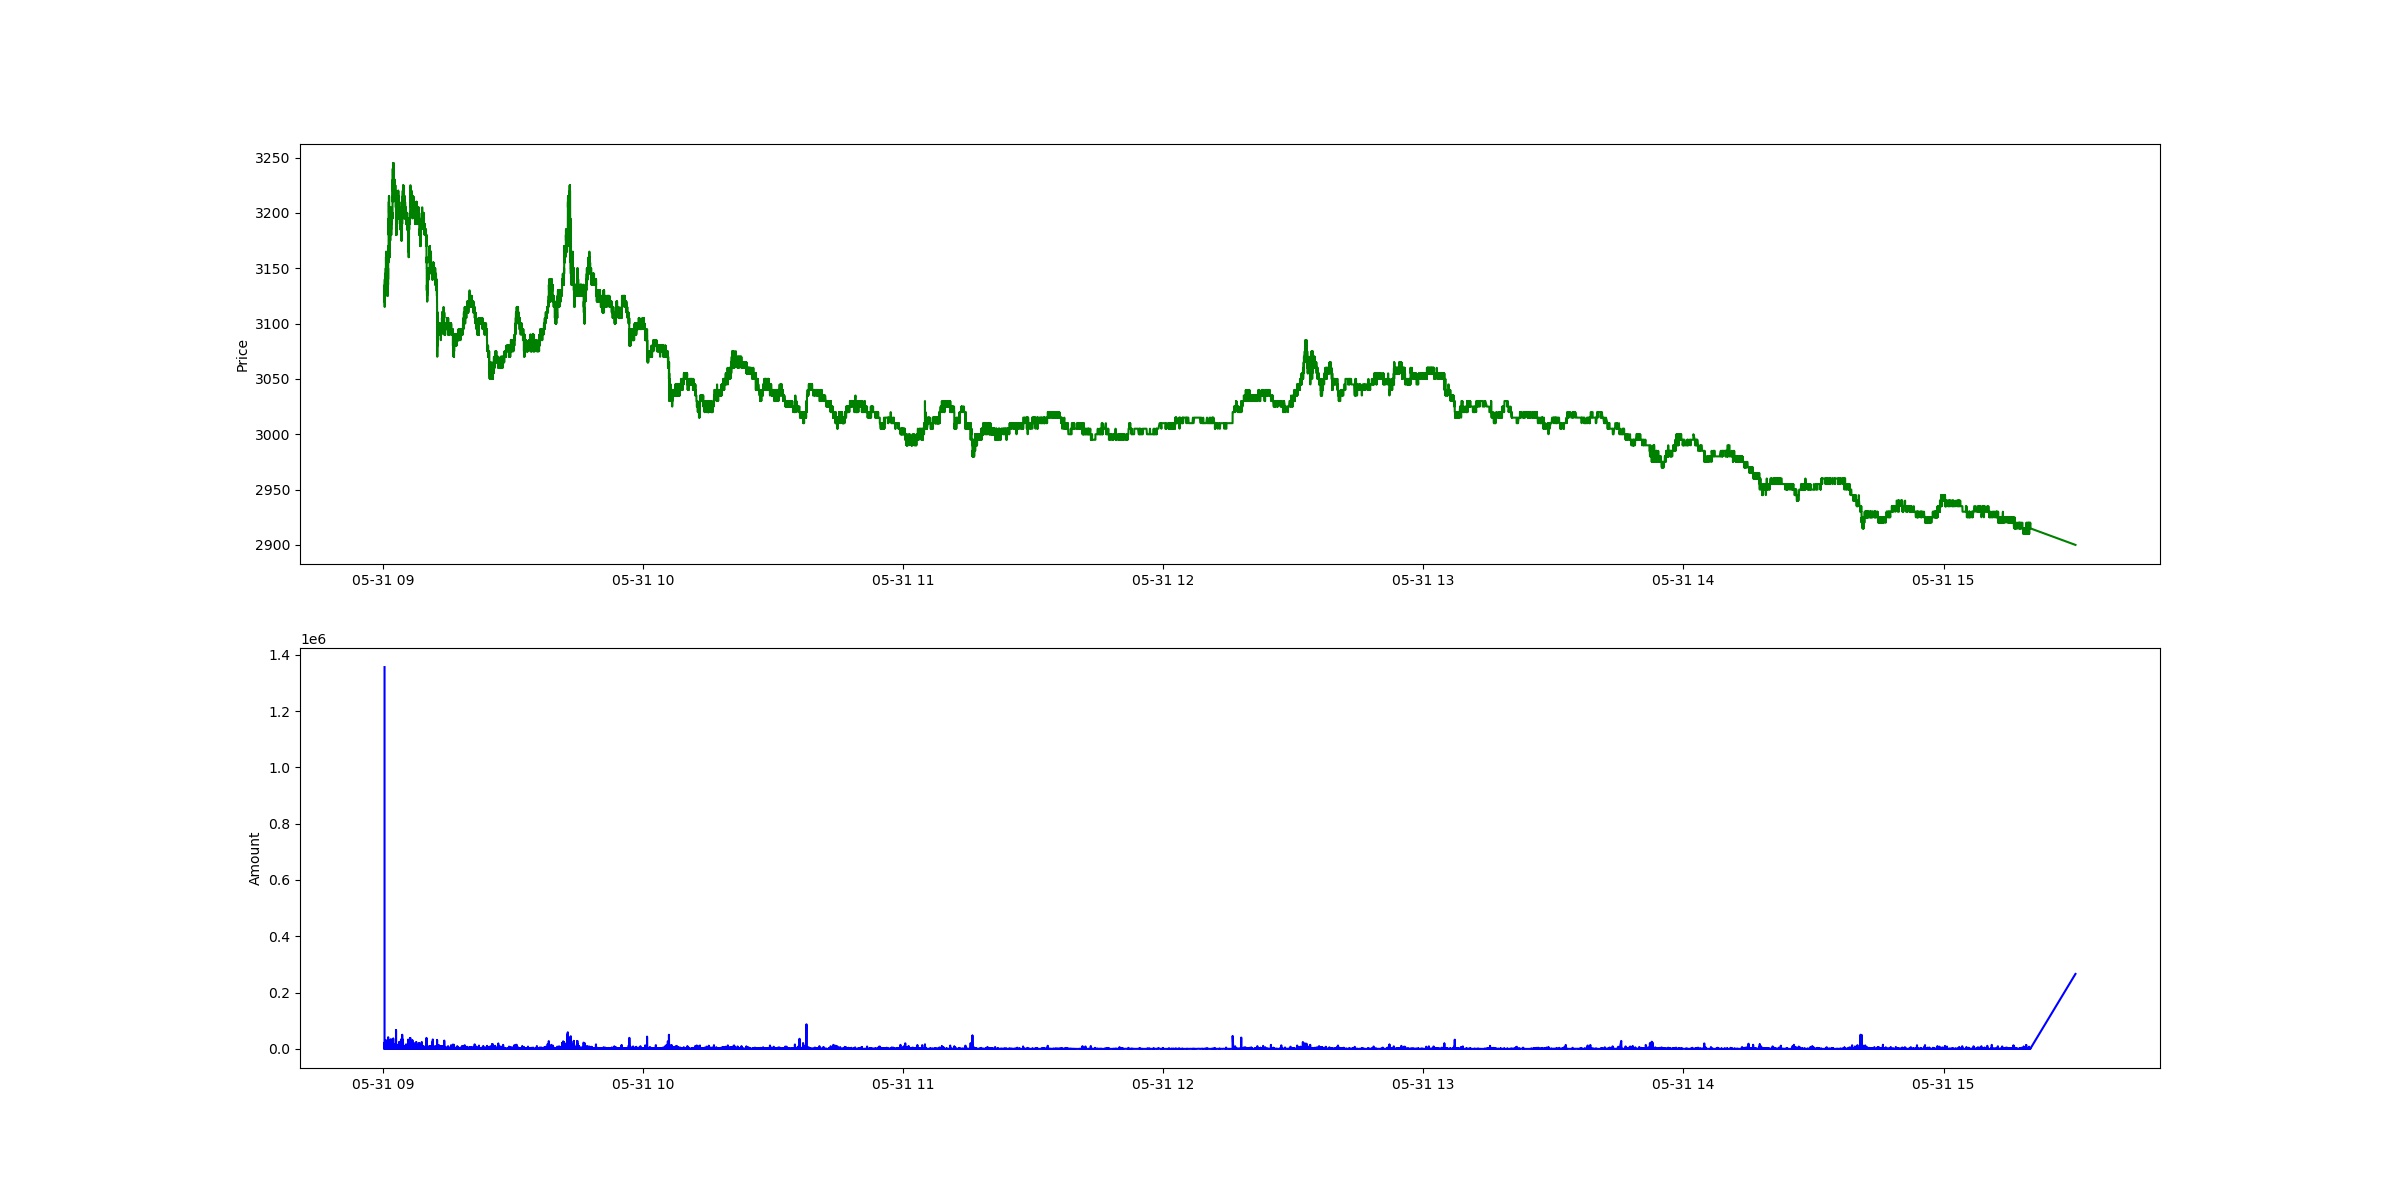The image size is (2400, 1200).
Task: Click the 3000 tick on the price axis
Action: click(272, 435)
